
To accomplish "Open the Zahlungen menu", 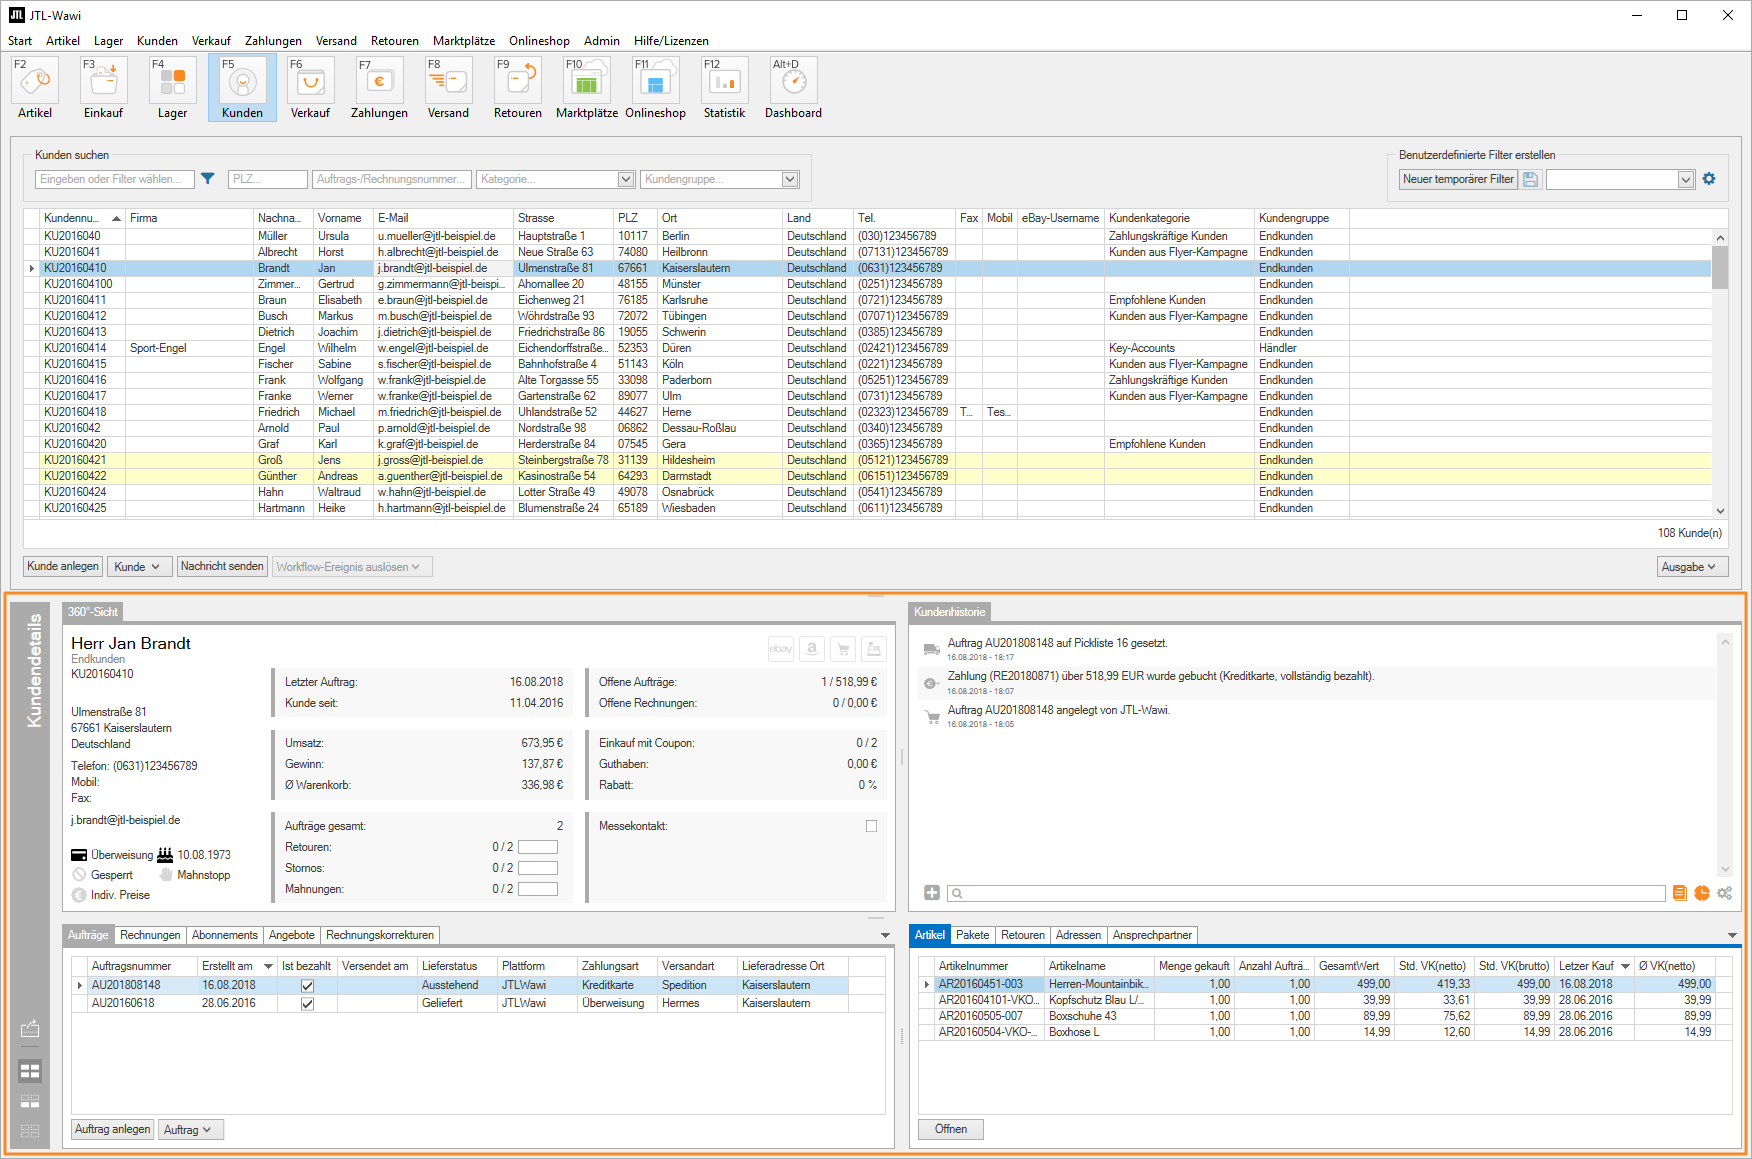I will click(273, 41).
